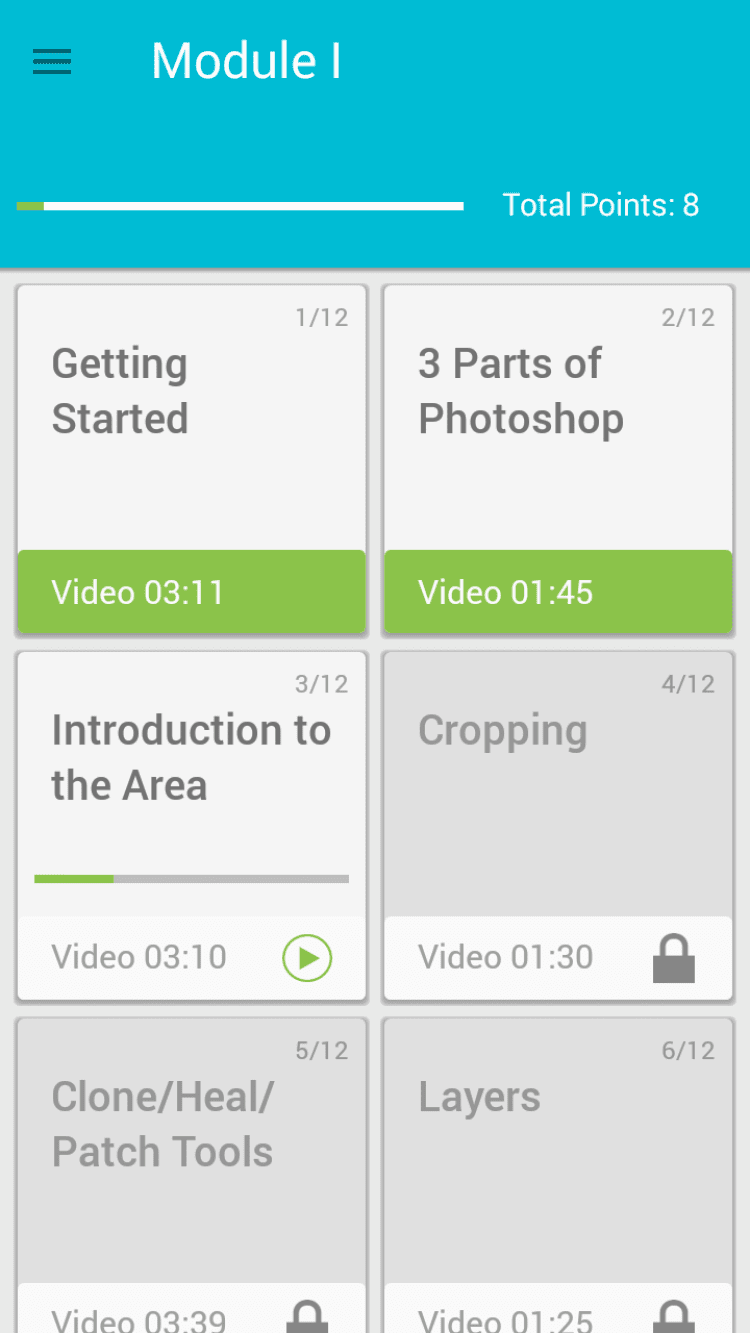The height and width of the screenshot is (1333, 750).
Task: Tap the lock icon on Layers
Action: coord(673,1317)
